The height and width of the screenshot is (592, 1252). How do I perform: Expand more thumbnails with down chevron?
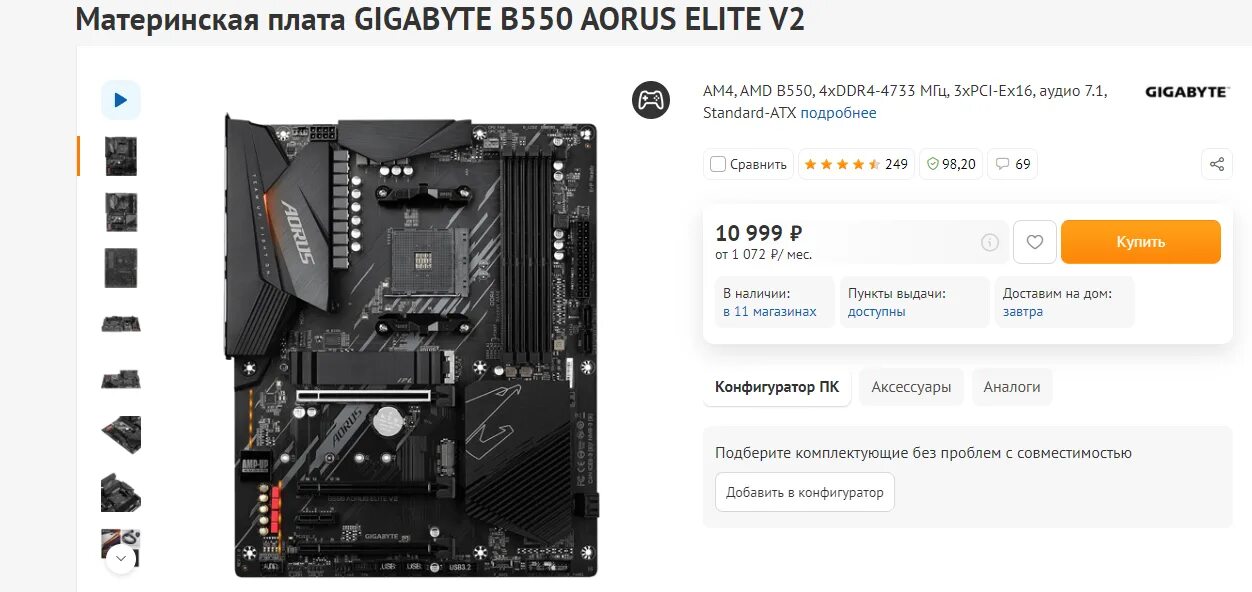pos(121,557)
